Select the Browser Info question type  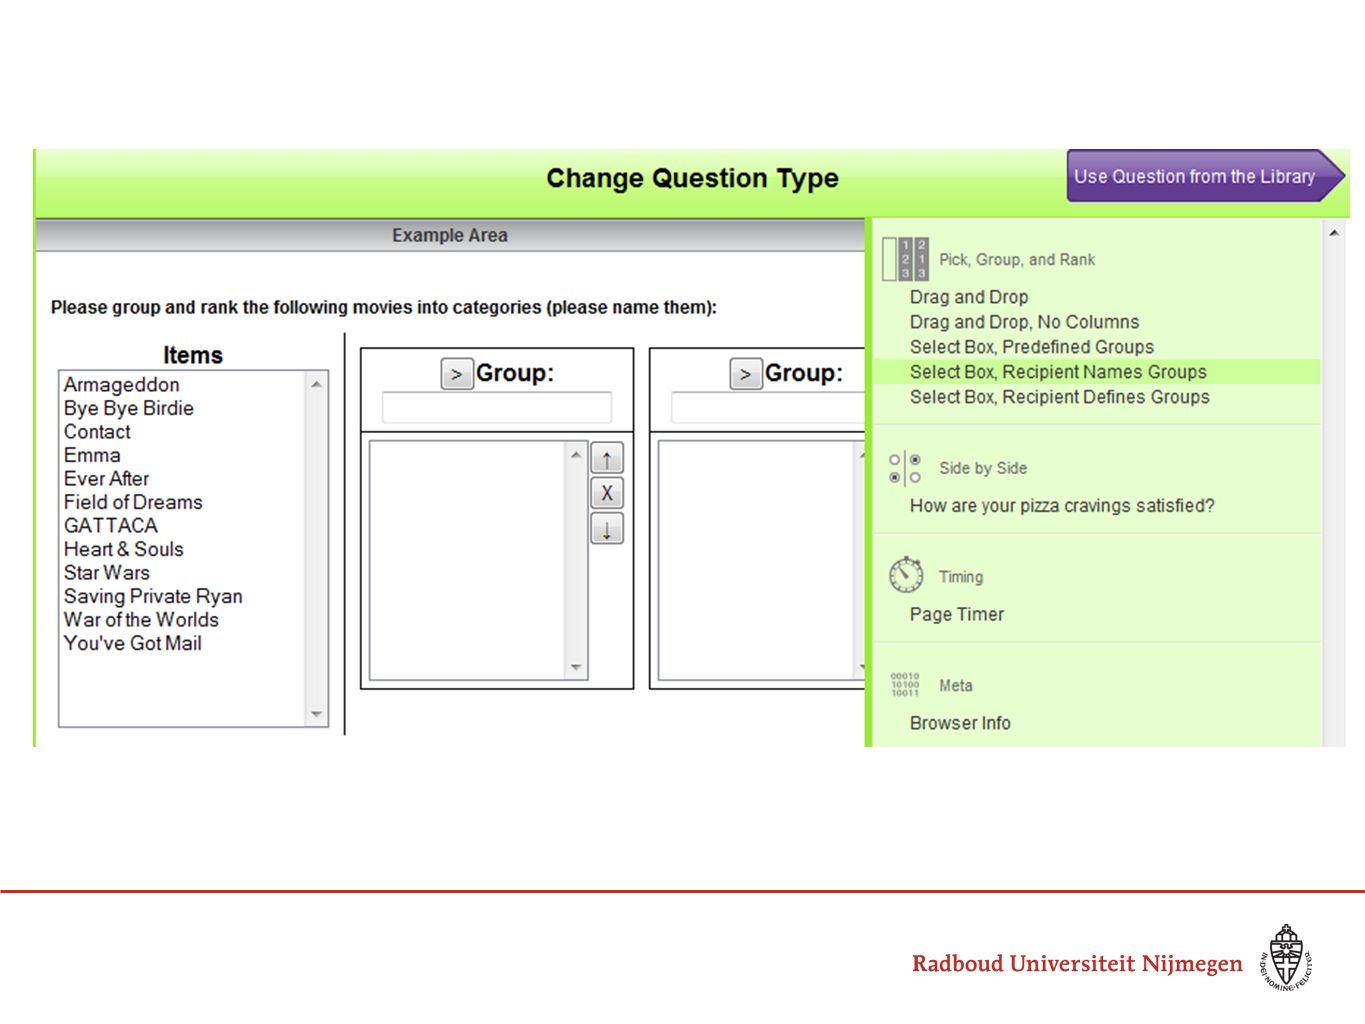point(960,723)
